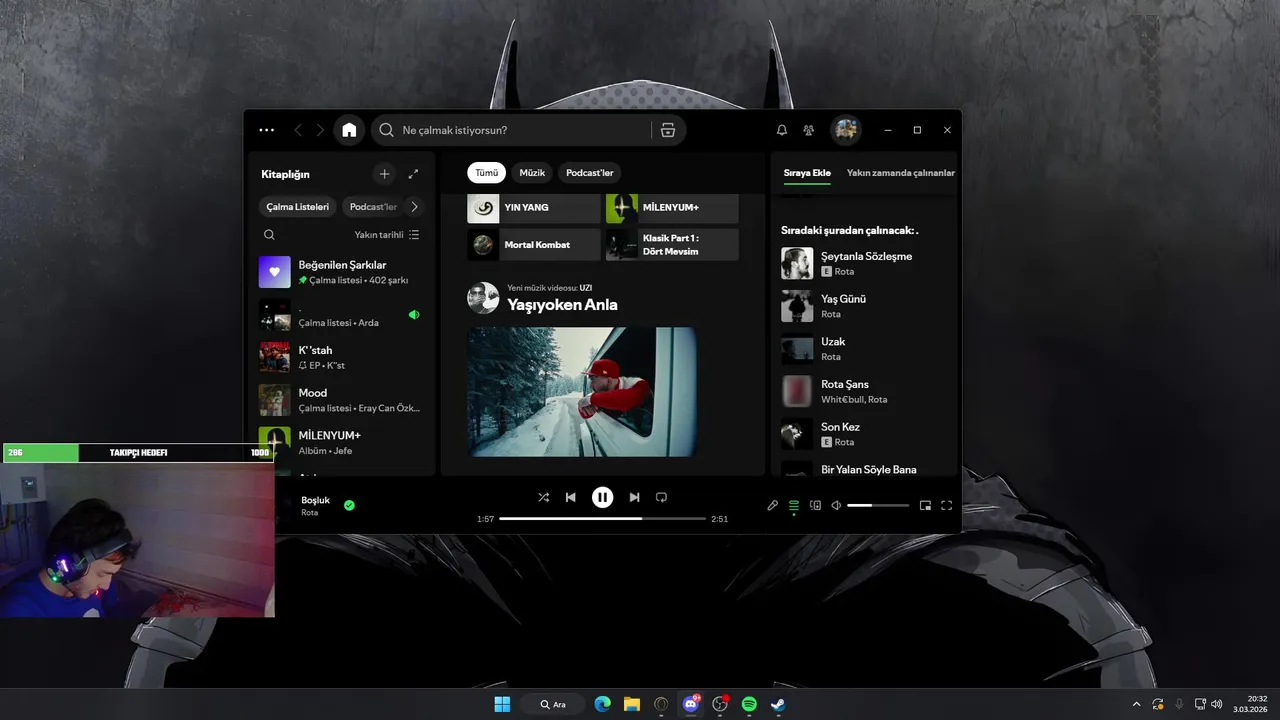Select the Müzik filter chip

tap(532, 173)
